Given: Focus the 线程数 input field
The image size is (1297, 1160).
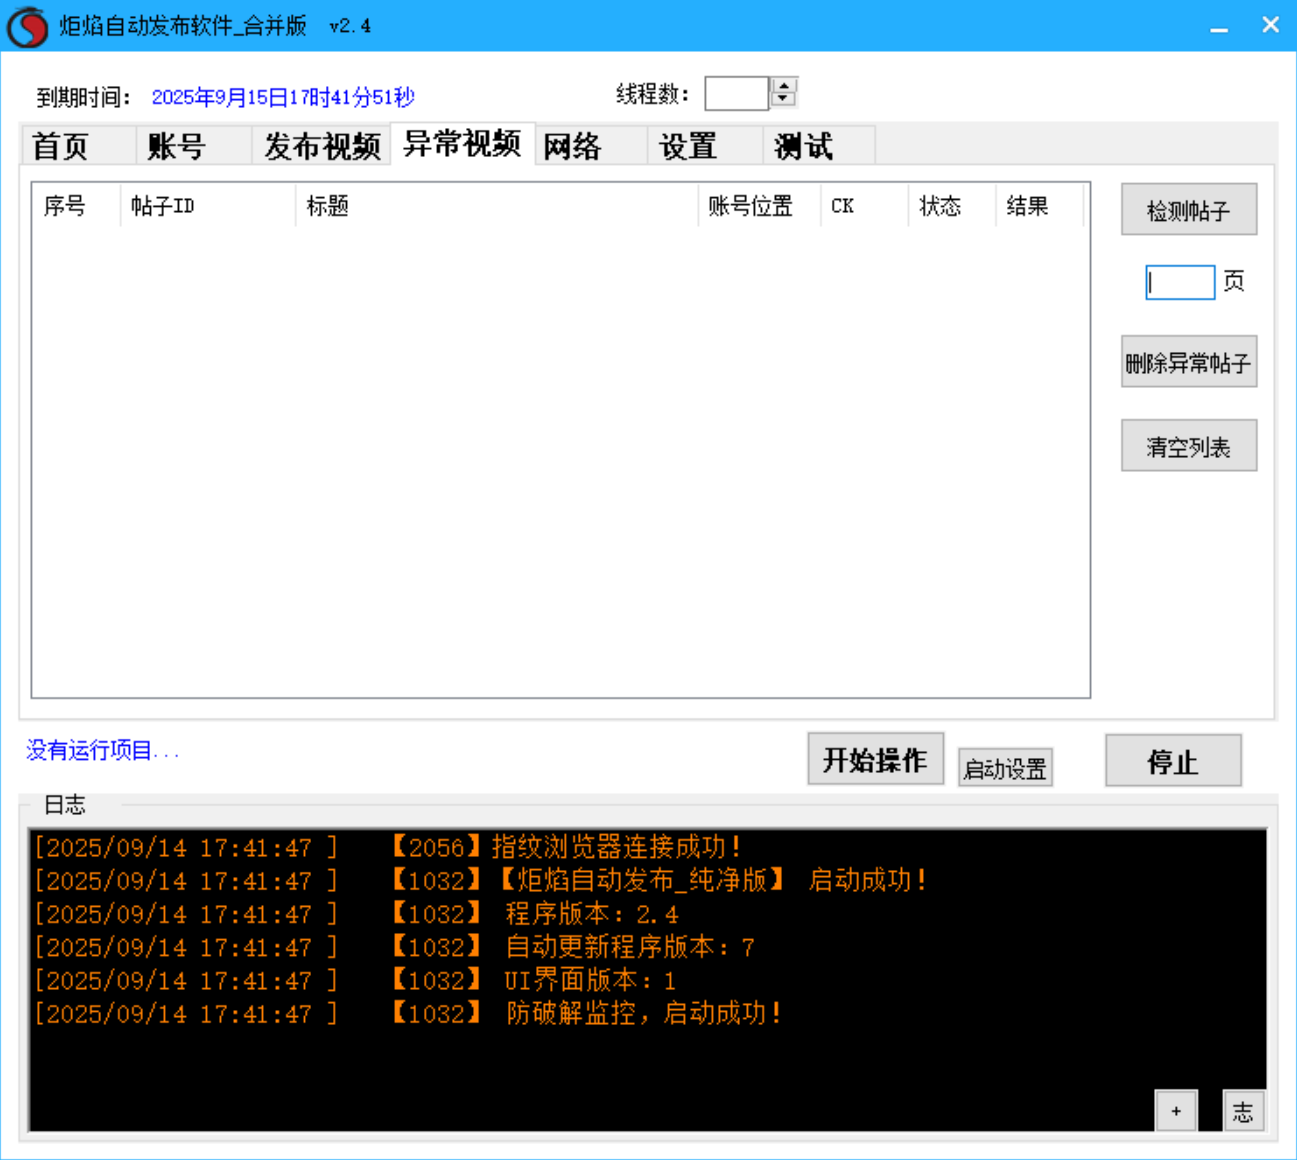Looking at the screenshot, I should (736, 94).
